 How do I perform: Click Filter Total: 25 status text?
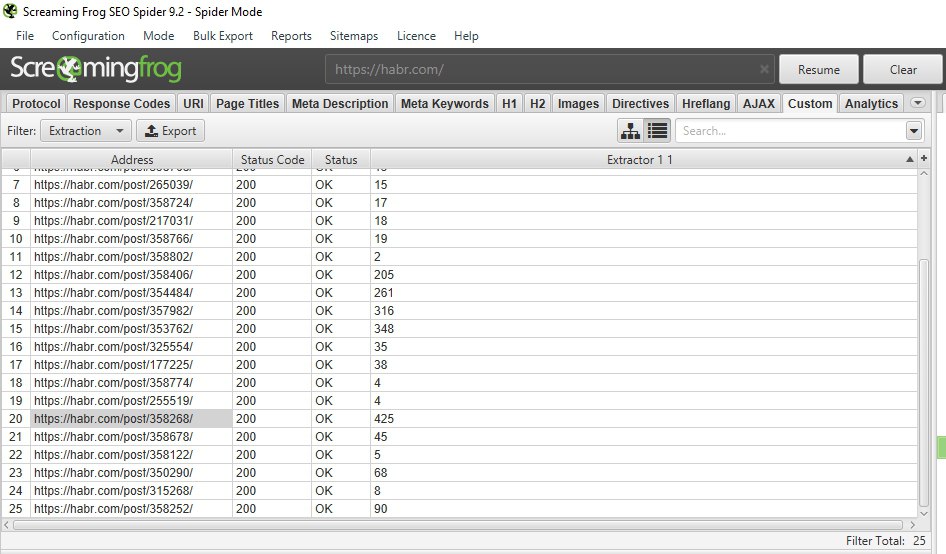click(x=886, y=541)
